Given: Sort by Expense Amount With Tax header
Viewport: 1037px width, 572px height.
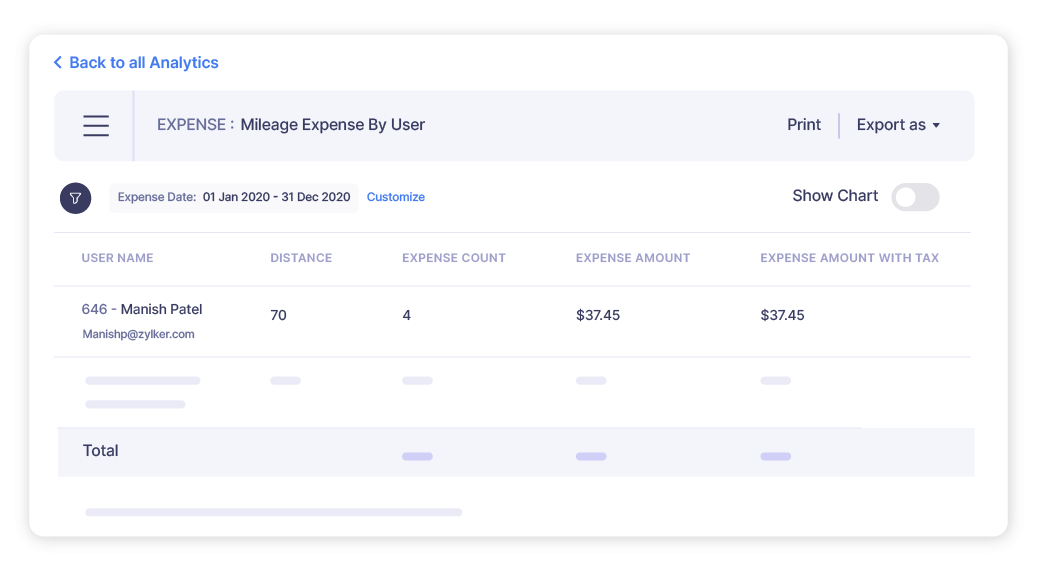Looking at the screenshot, I should pyautogui.click(x=849, y=258).
